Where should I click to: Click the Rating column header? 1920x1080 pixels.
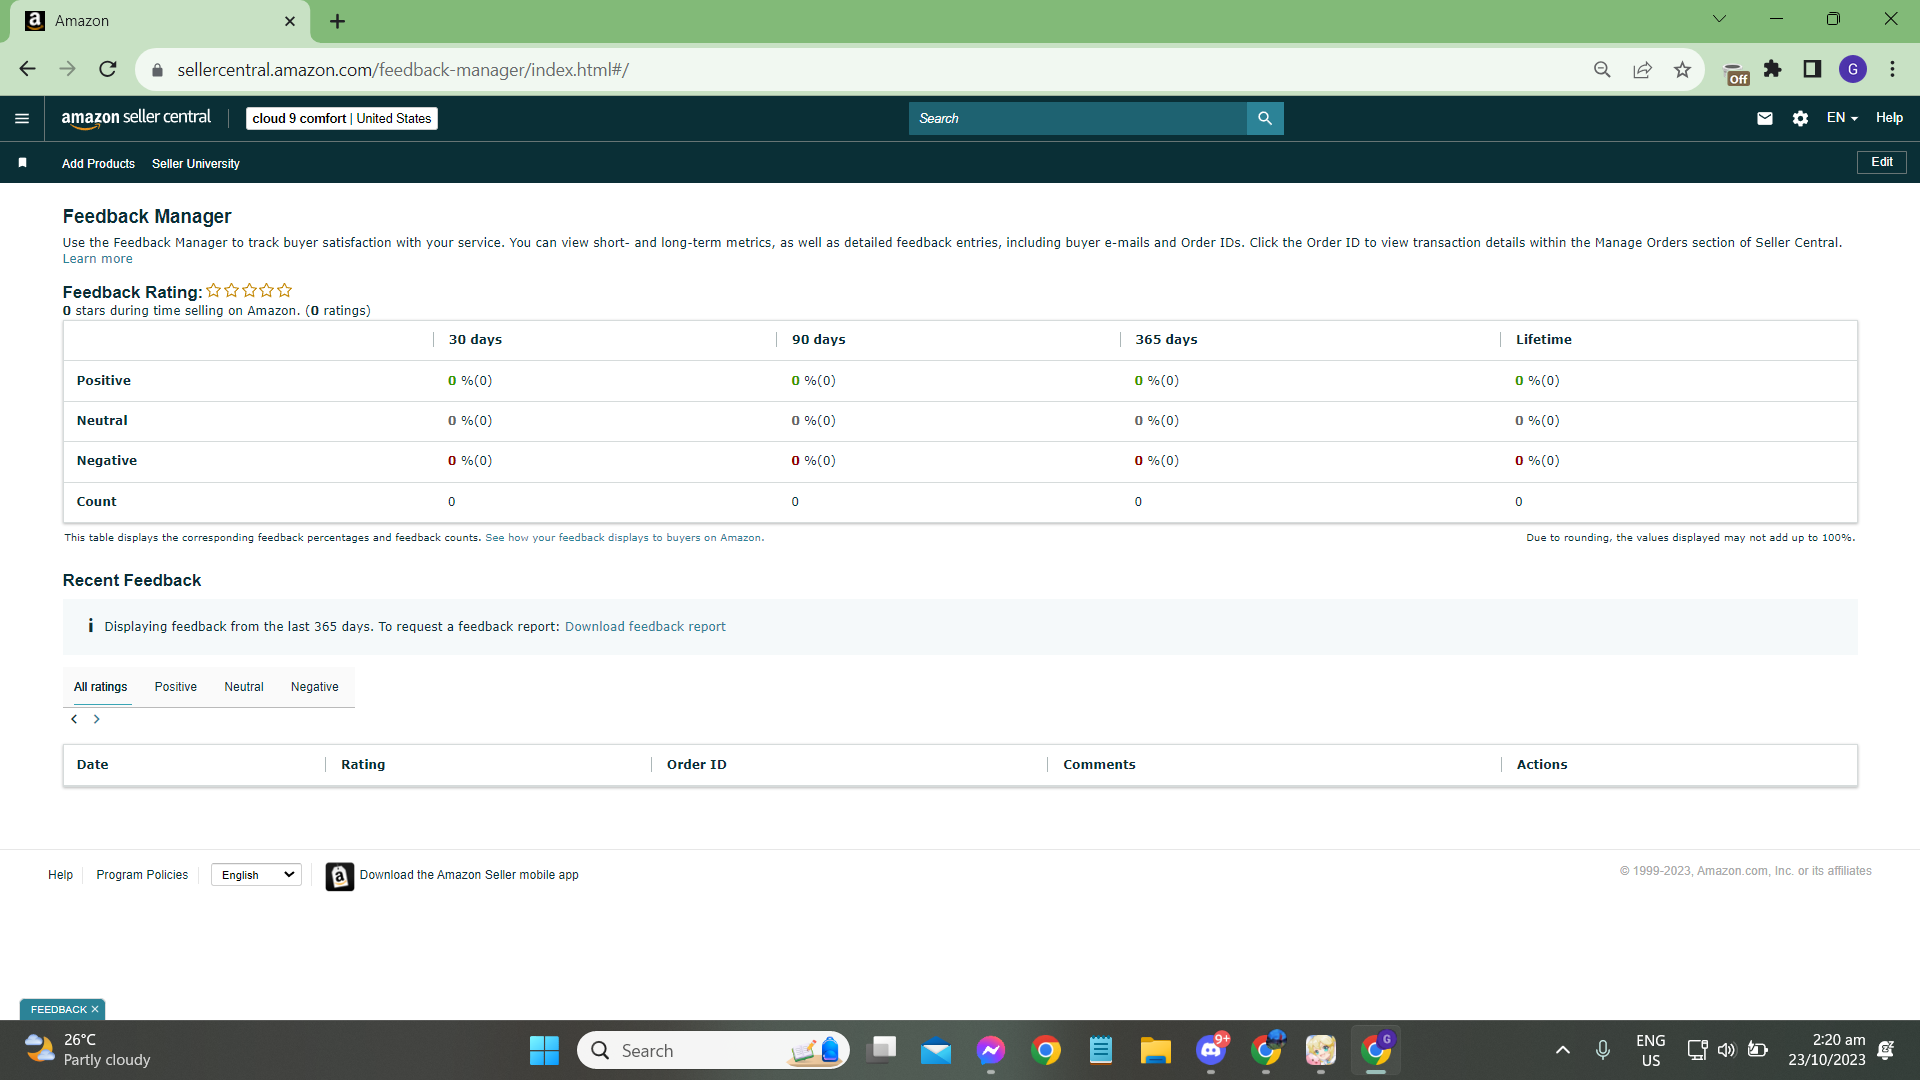click(363, 765)
